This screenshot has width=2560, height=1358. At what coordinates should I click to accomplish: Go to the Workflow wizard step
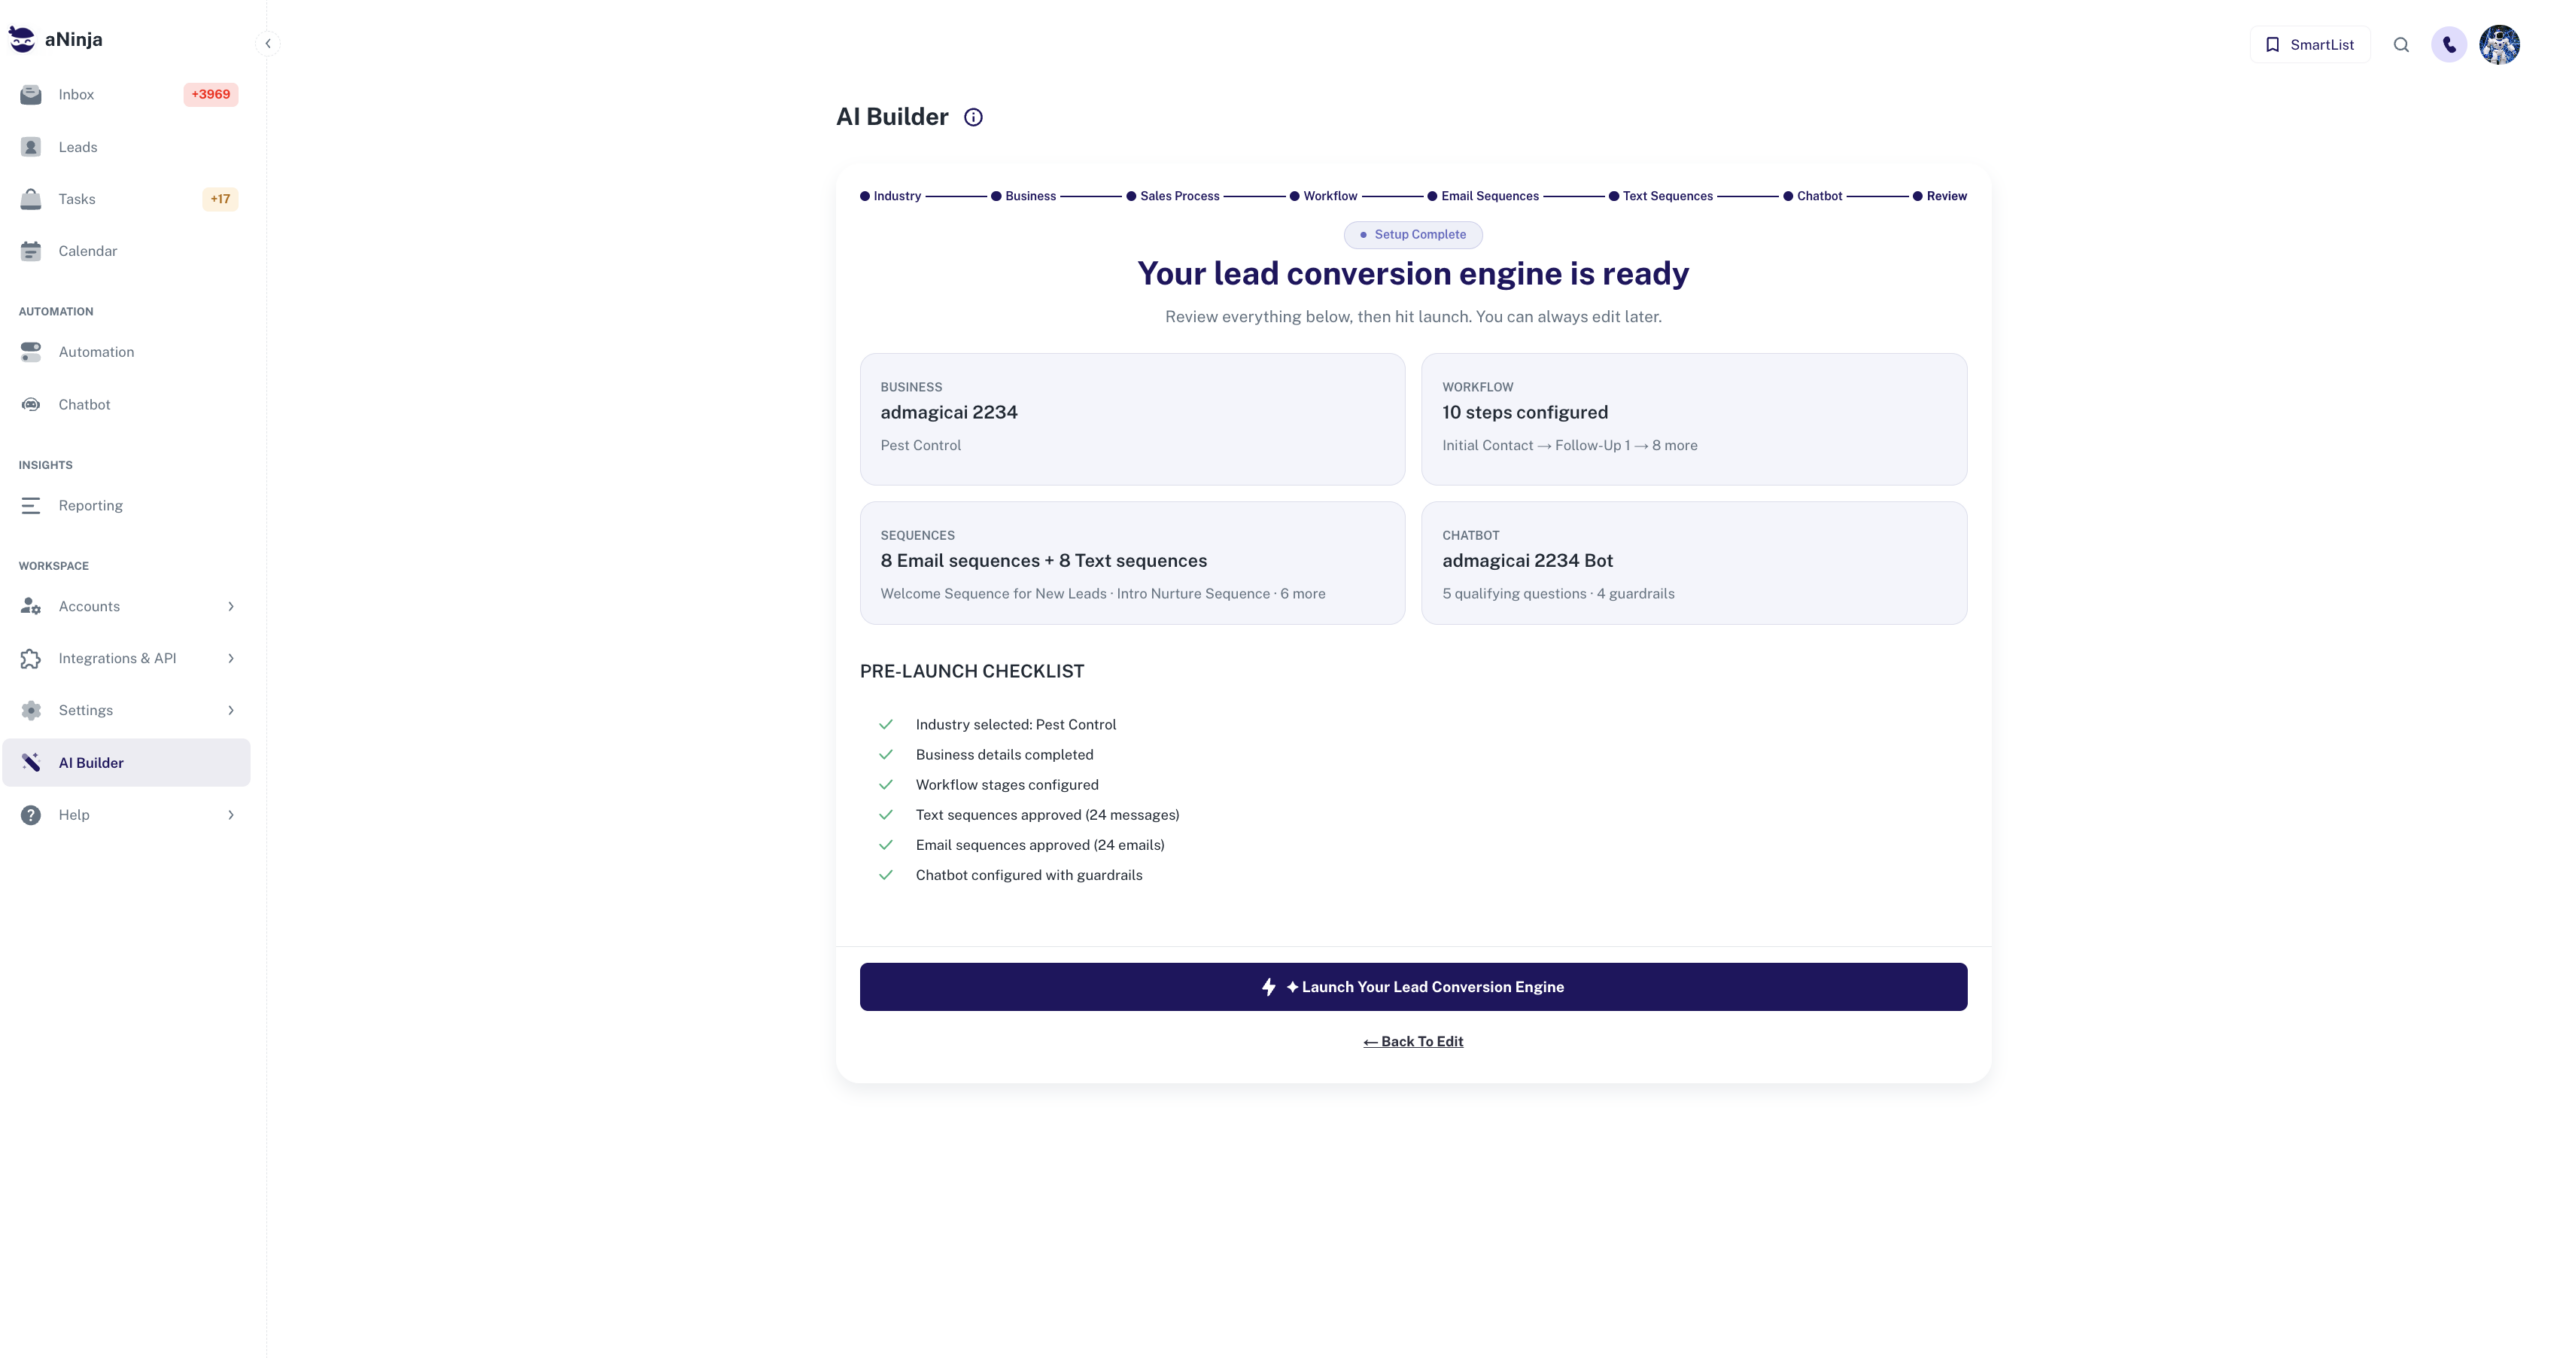click(1323, 196)
